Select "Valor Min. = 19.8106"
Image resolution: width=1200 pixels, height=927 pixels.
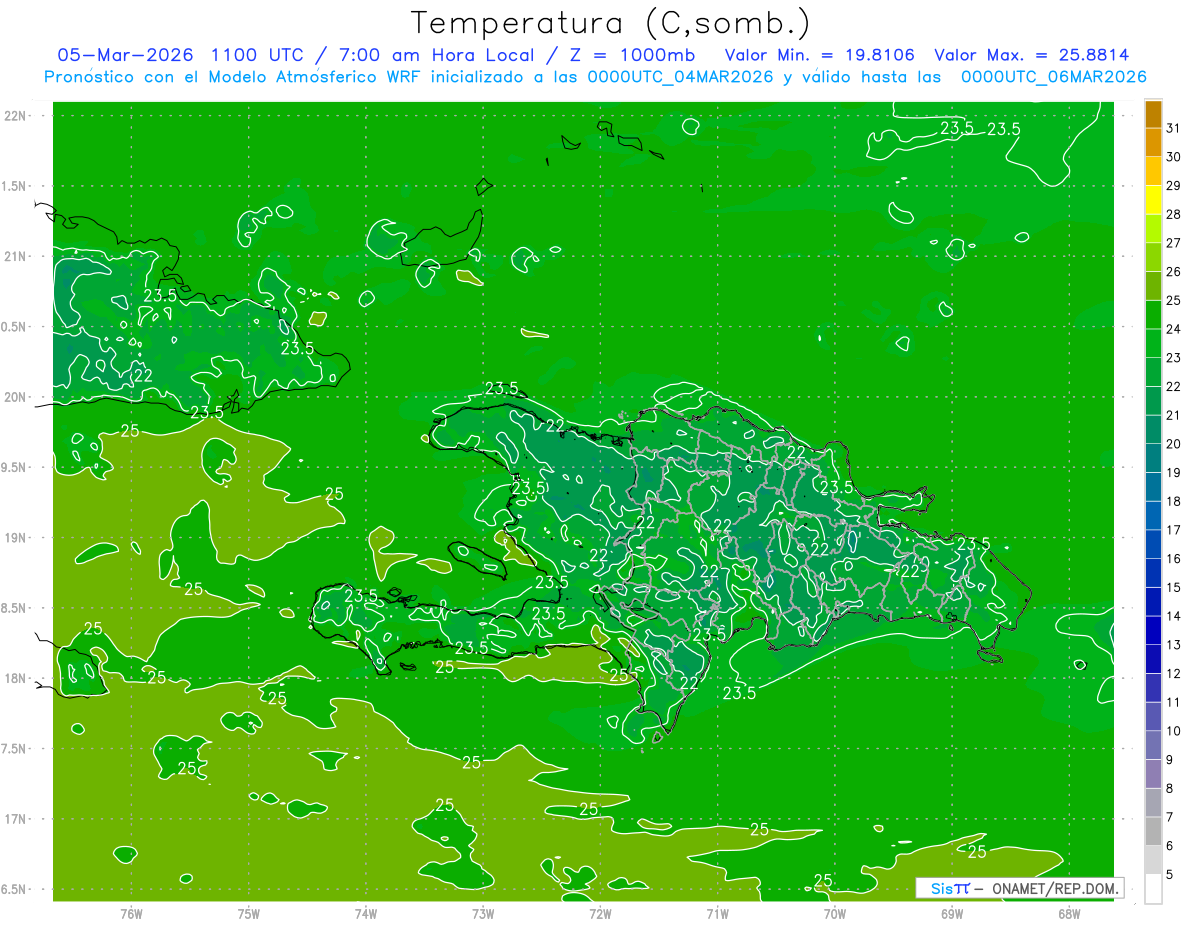820,55
